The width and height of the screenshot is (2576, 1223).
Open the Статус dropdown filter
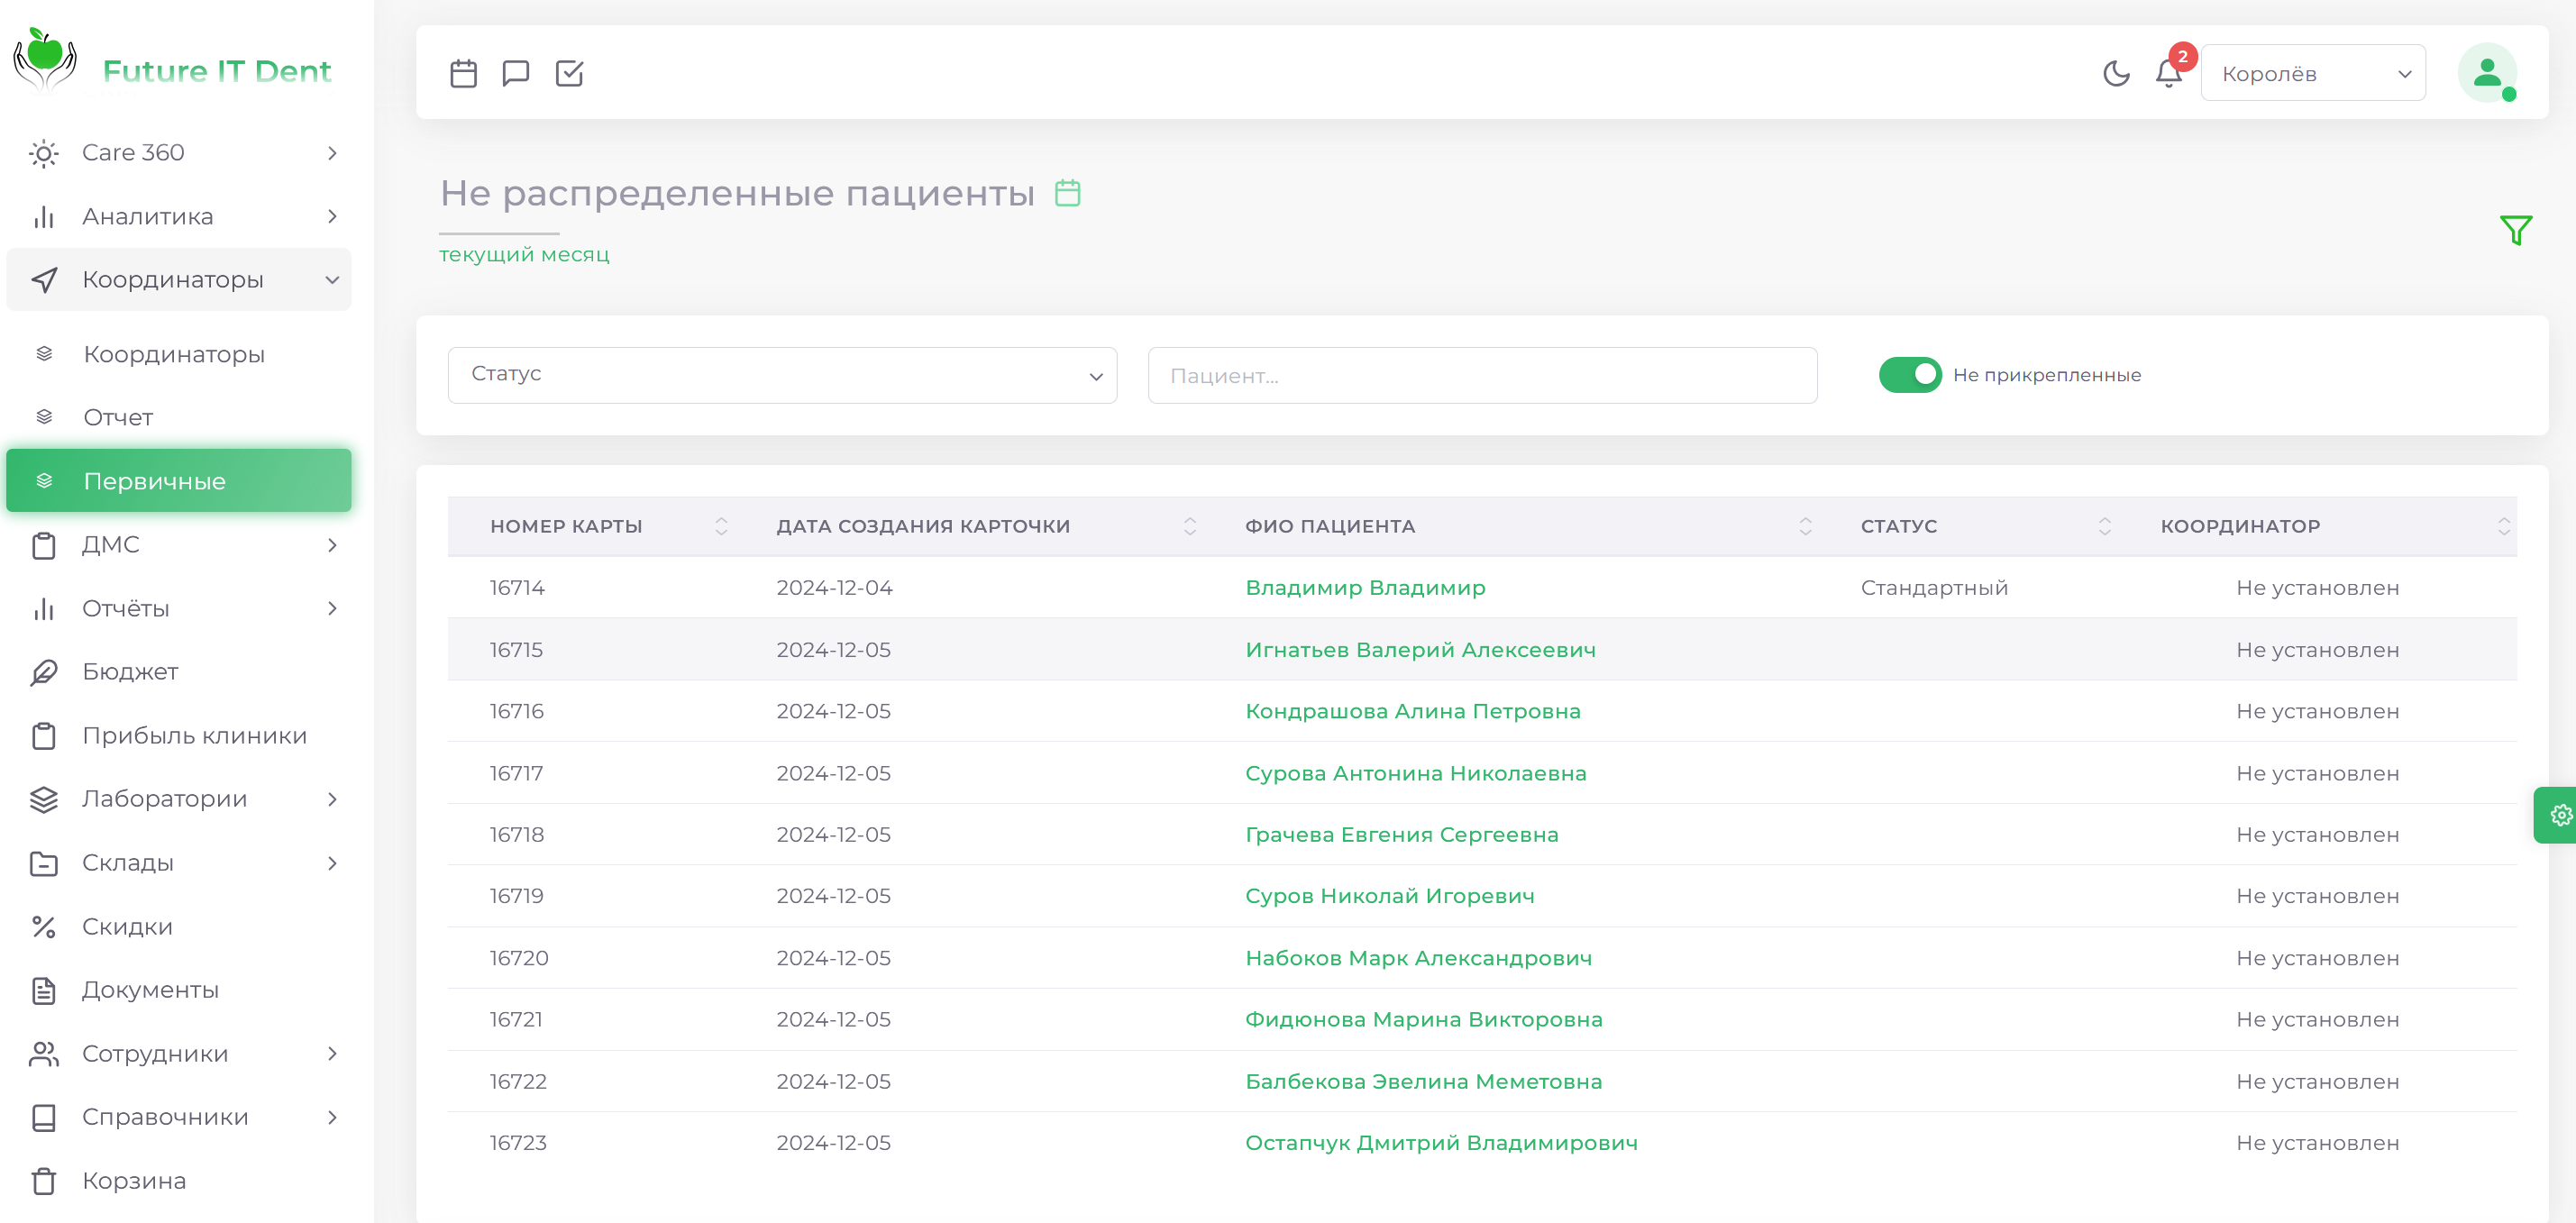[x=782, y=375]
